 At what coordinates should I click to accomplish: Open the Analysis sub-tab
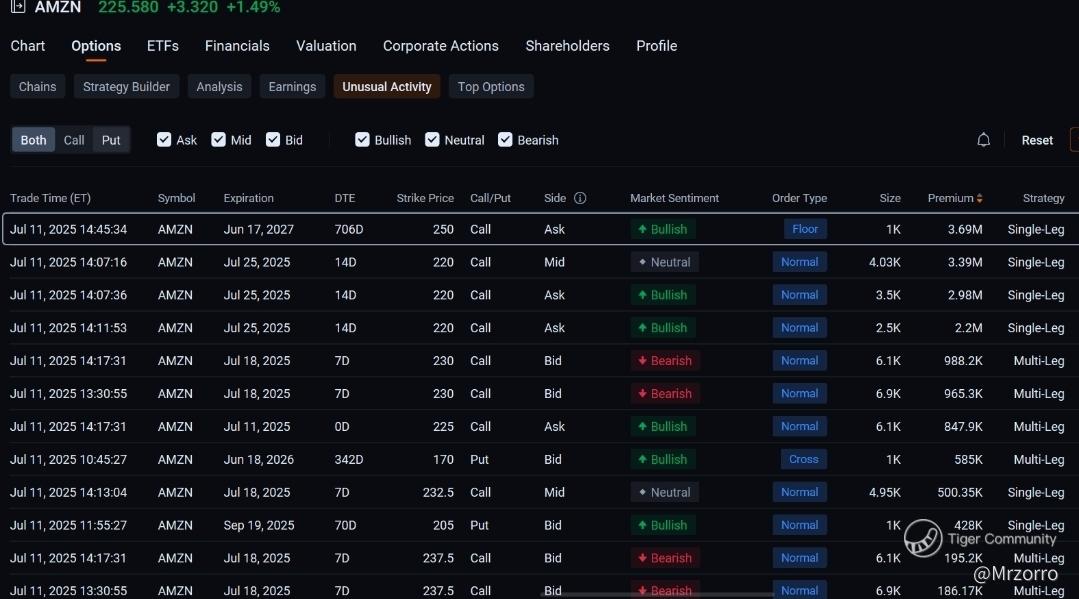[219, 87]
